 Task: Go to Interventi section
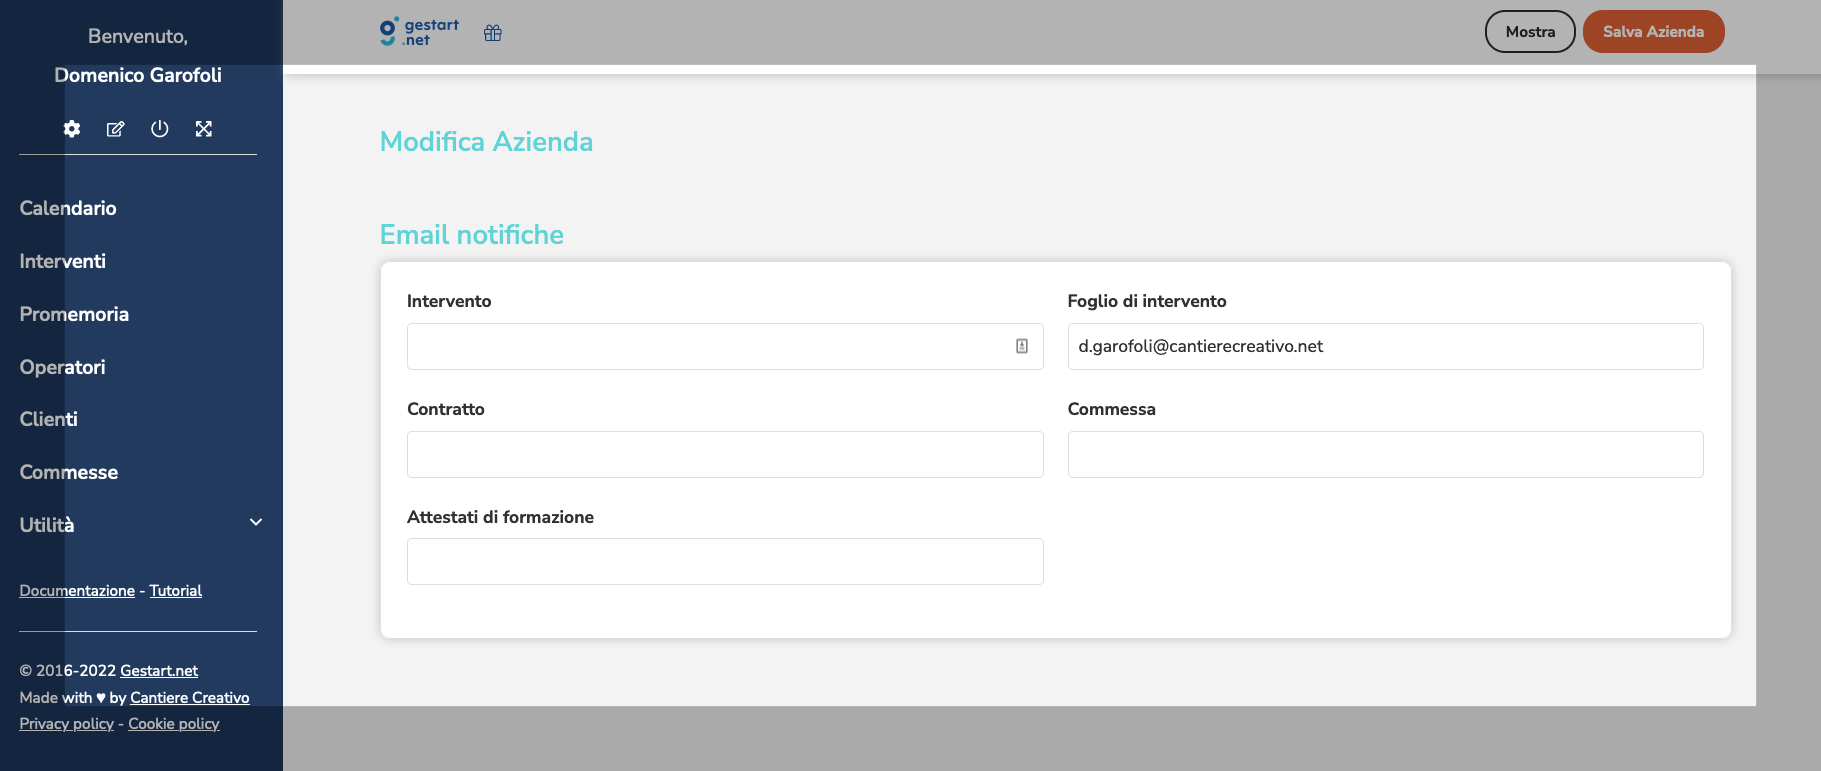(63, 261)
